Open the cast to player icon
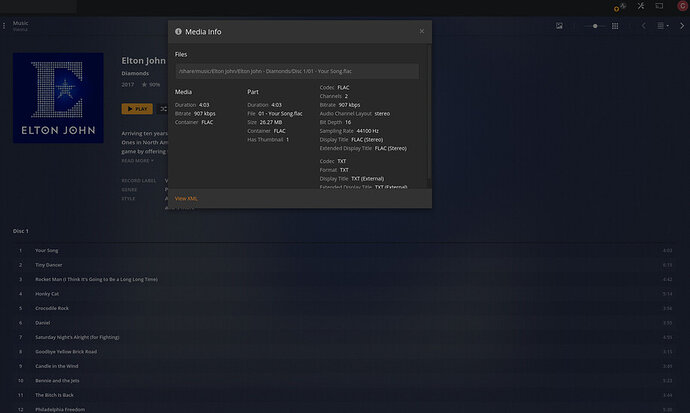The height and width of the screenshot is (413, 690). pos(659,6)
